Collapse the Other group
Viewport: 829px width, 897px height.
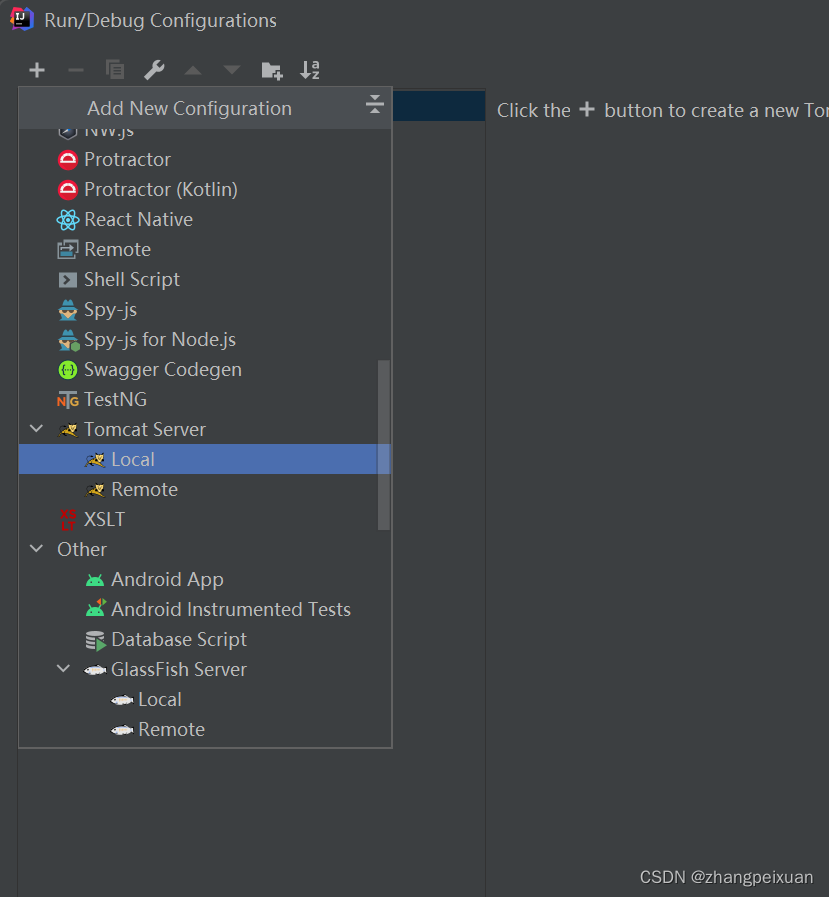point(37,549)
